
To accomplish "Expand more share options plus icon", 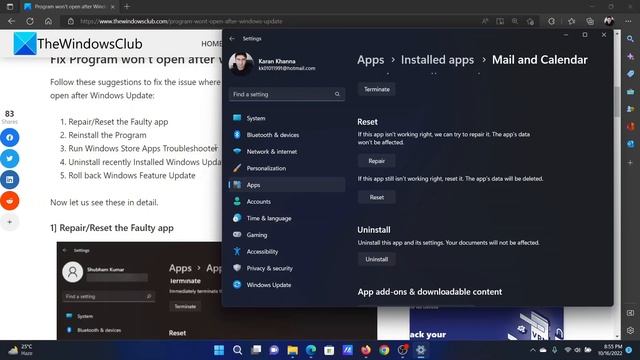I will pos(10,222).
